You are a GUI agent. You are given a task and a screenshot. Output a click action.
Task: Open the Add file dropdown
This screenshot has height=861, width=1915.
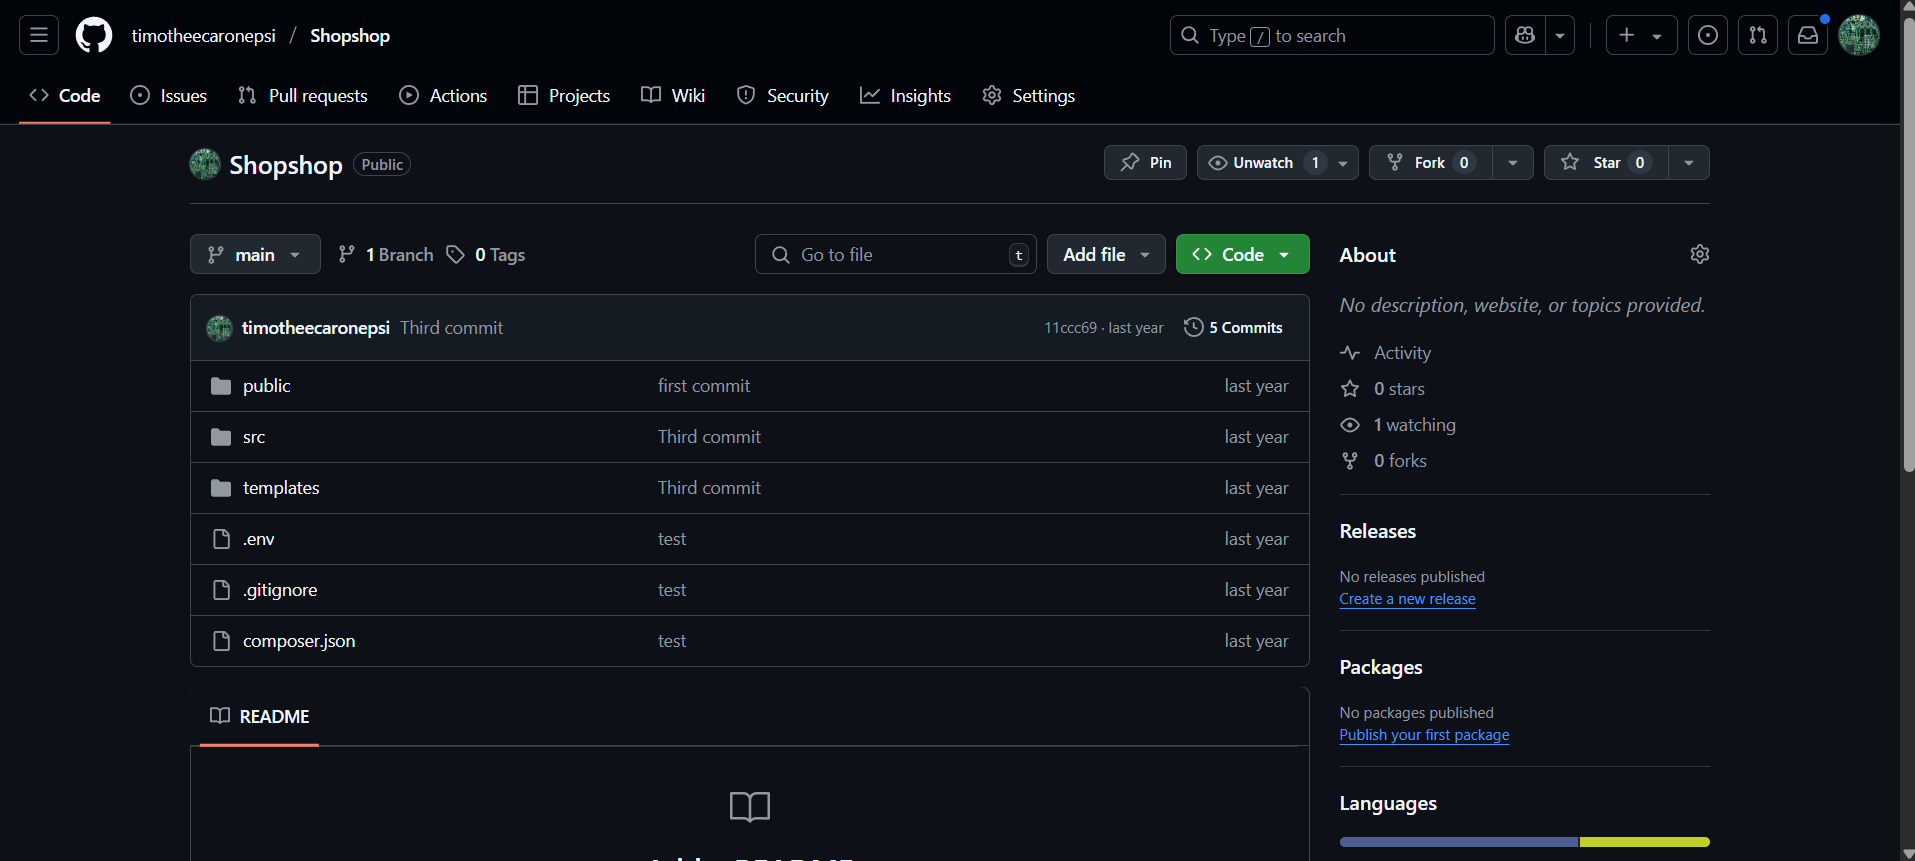click(x=1105, y=255)
